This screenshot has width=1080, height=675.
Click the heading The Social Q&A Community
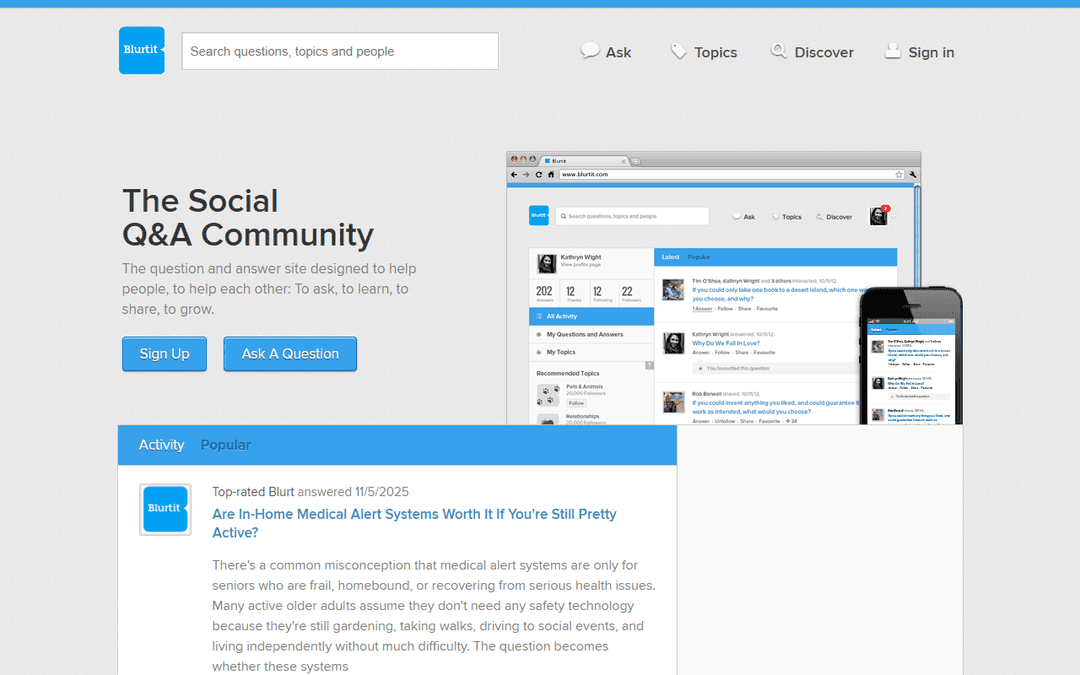(248, 218)
